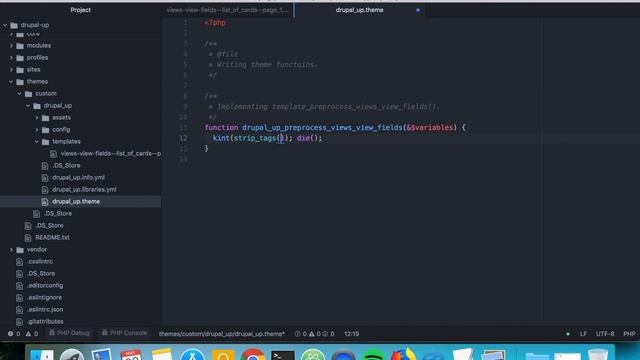Open drupal_up.info.yml in the tree

pos(78,178)
